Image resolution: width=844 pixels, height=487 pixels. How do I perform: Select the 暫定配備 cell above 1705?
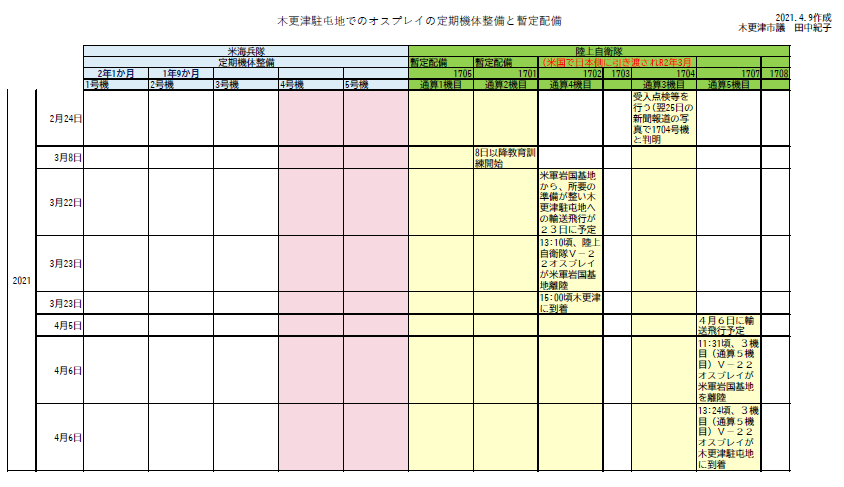coord(441,62)
